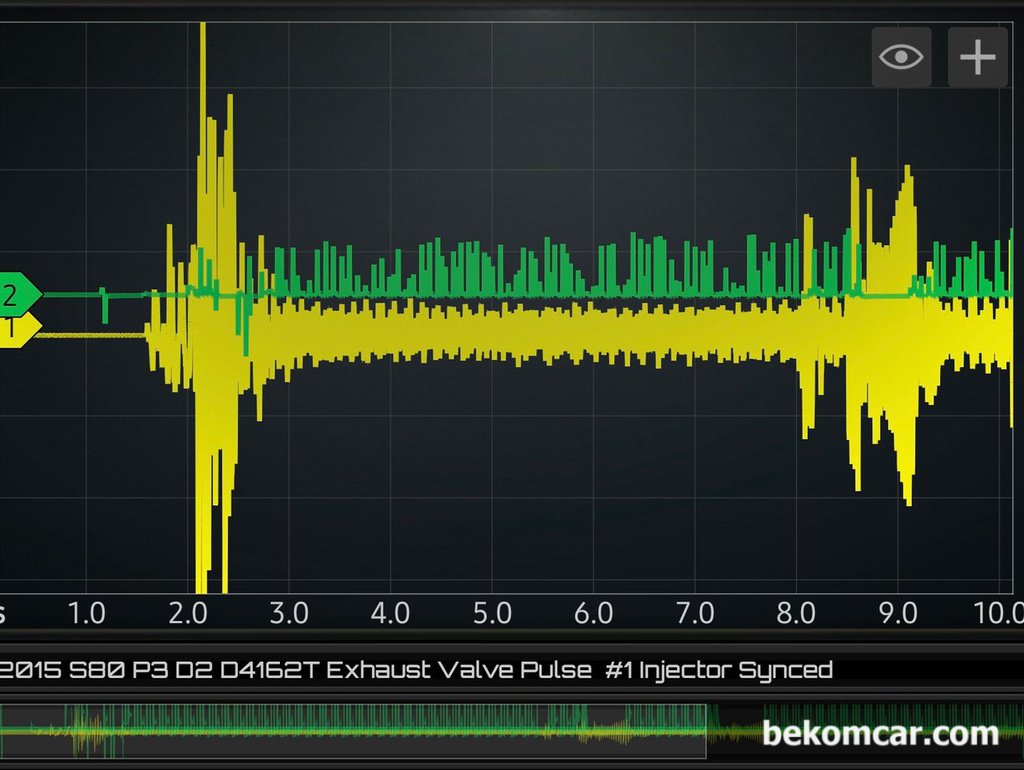Screen dimensions: 1024x770
Task: Click the right edge of the overview selection
Action: [707, 731]
